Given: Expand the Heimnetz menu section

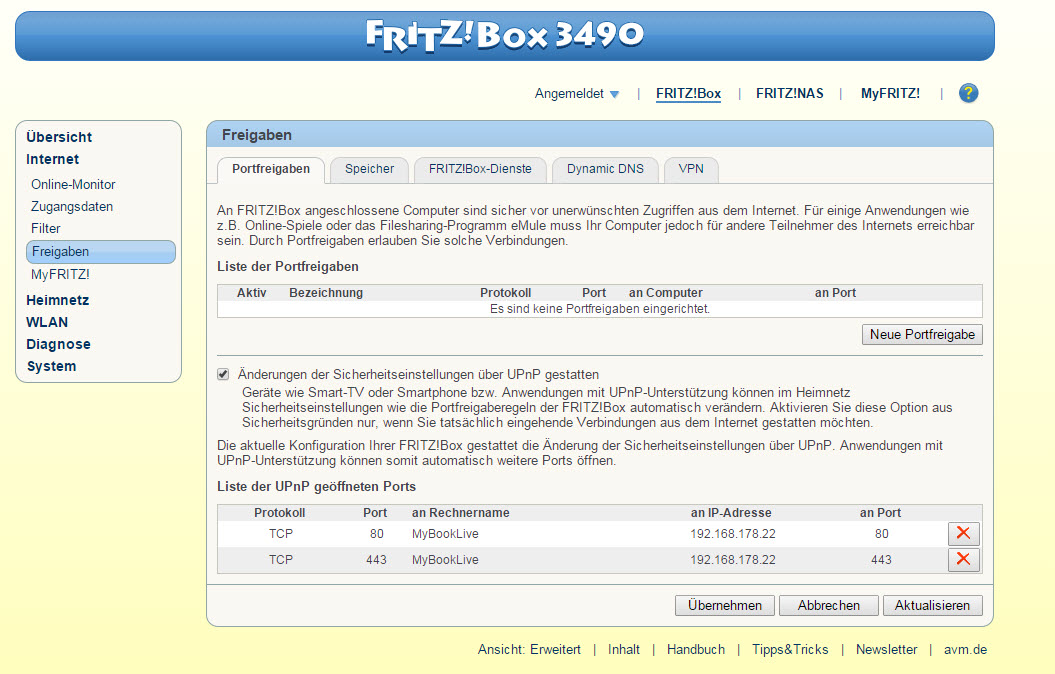Looking at the screenshot, I should click(57, 300).
